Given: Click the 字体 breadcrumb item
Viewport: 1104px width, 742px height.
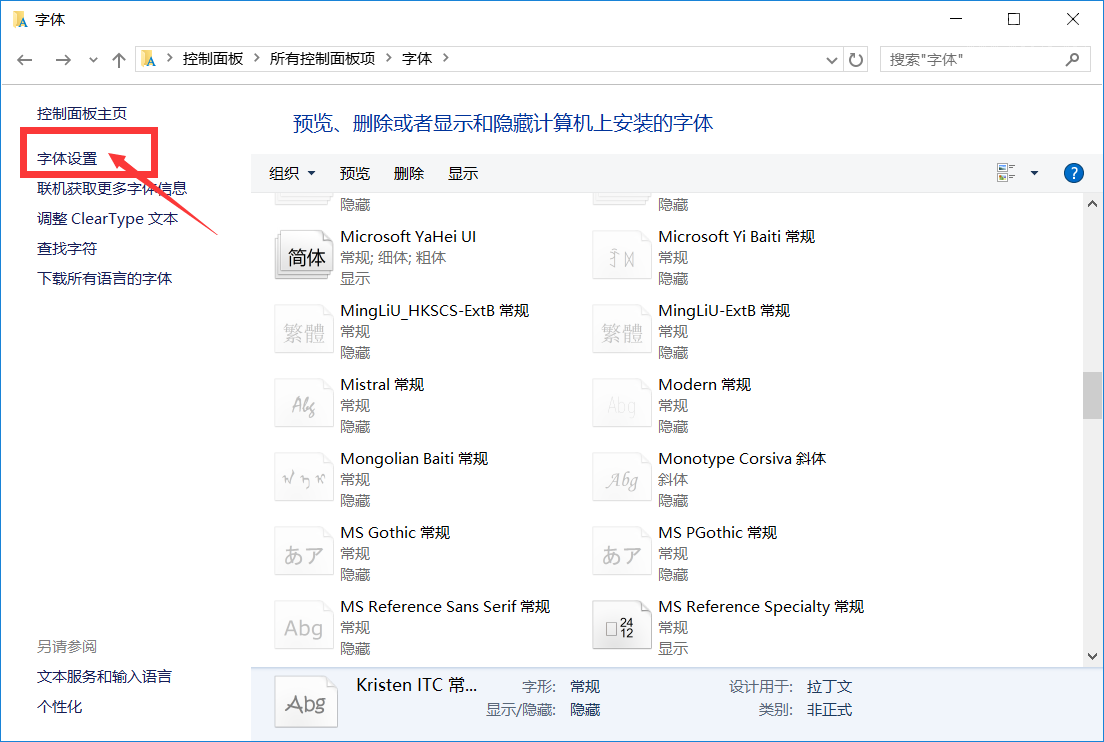Looking at the screenshot, I should coord(417,58).
